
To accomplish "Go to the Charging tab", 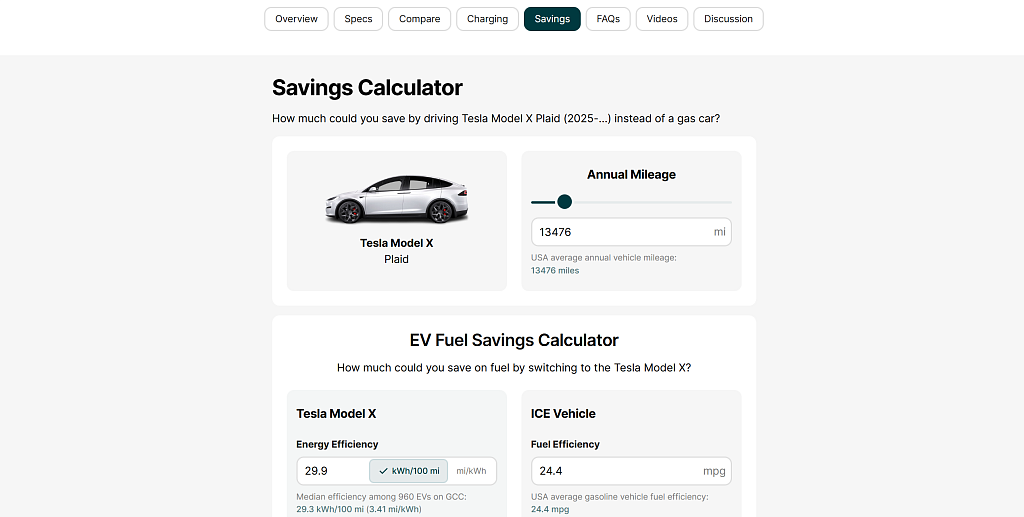I will tap(487, 19).
